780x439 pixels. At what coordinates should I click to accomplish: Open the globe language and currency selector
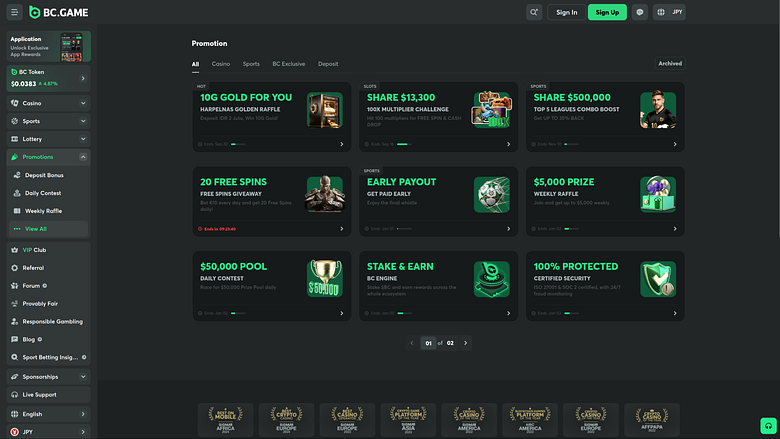pyautogui.click(x=669, y=12)
